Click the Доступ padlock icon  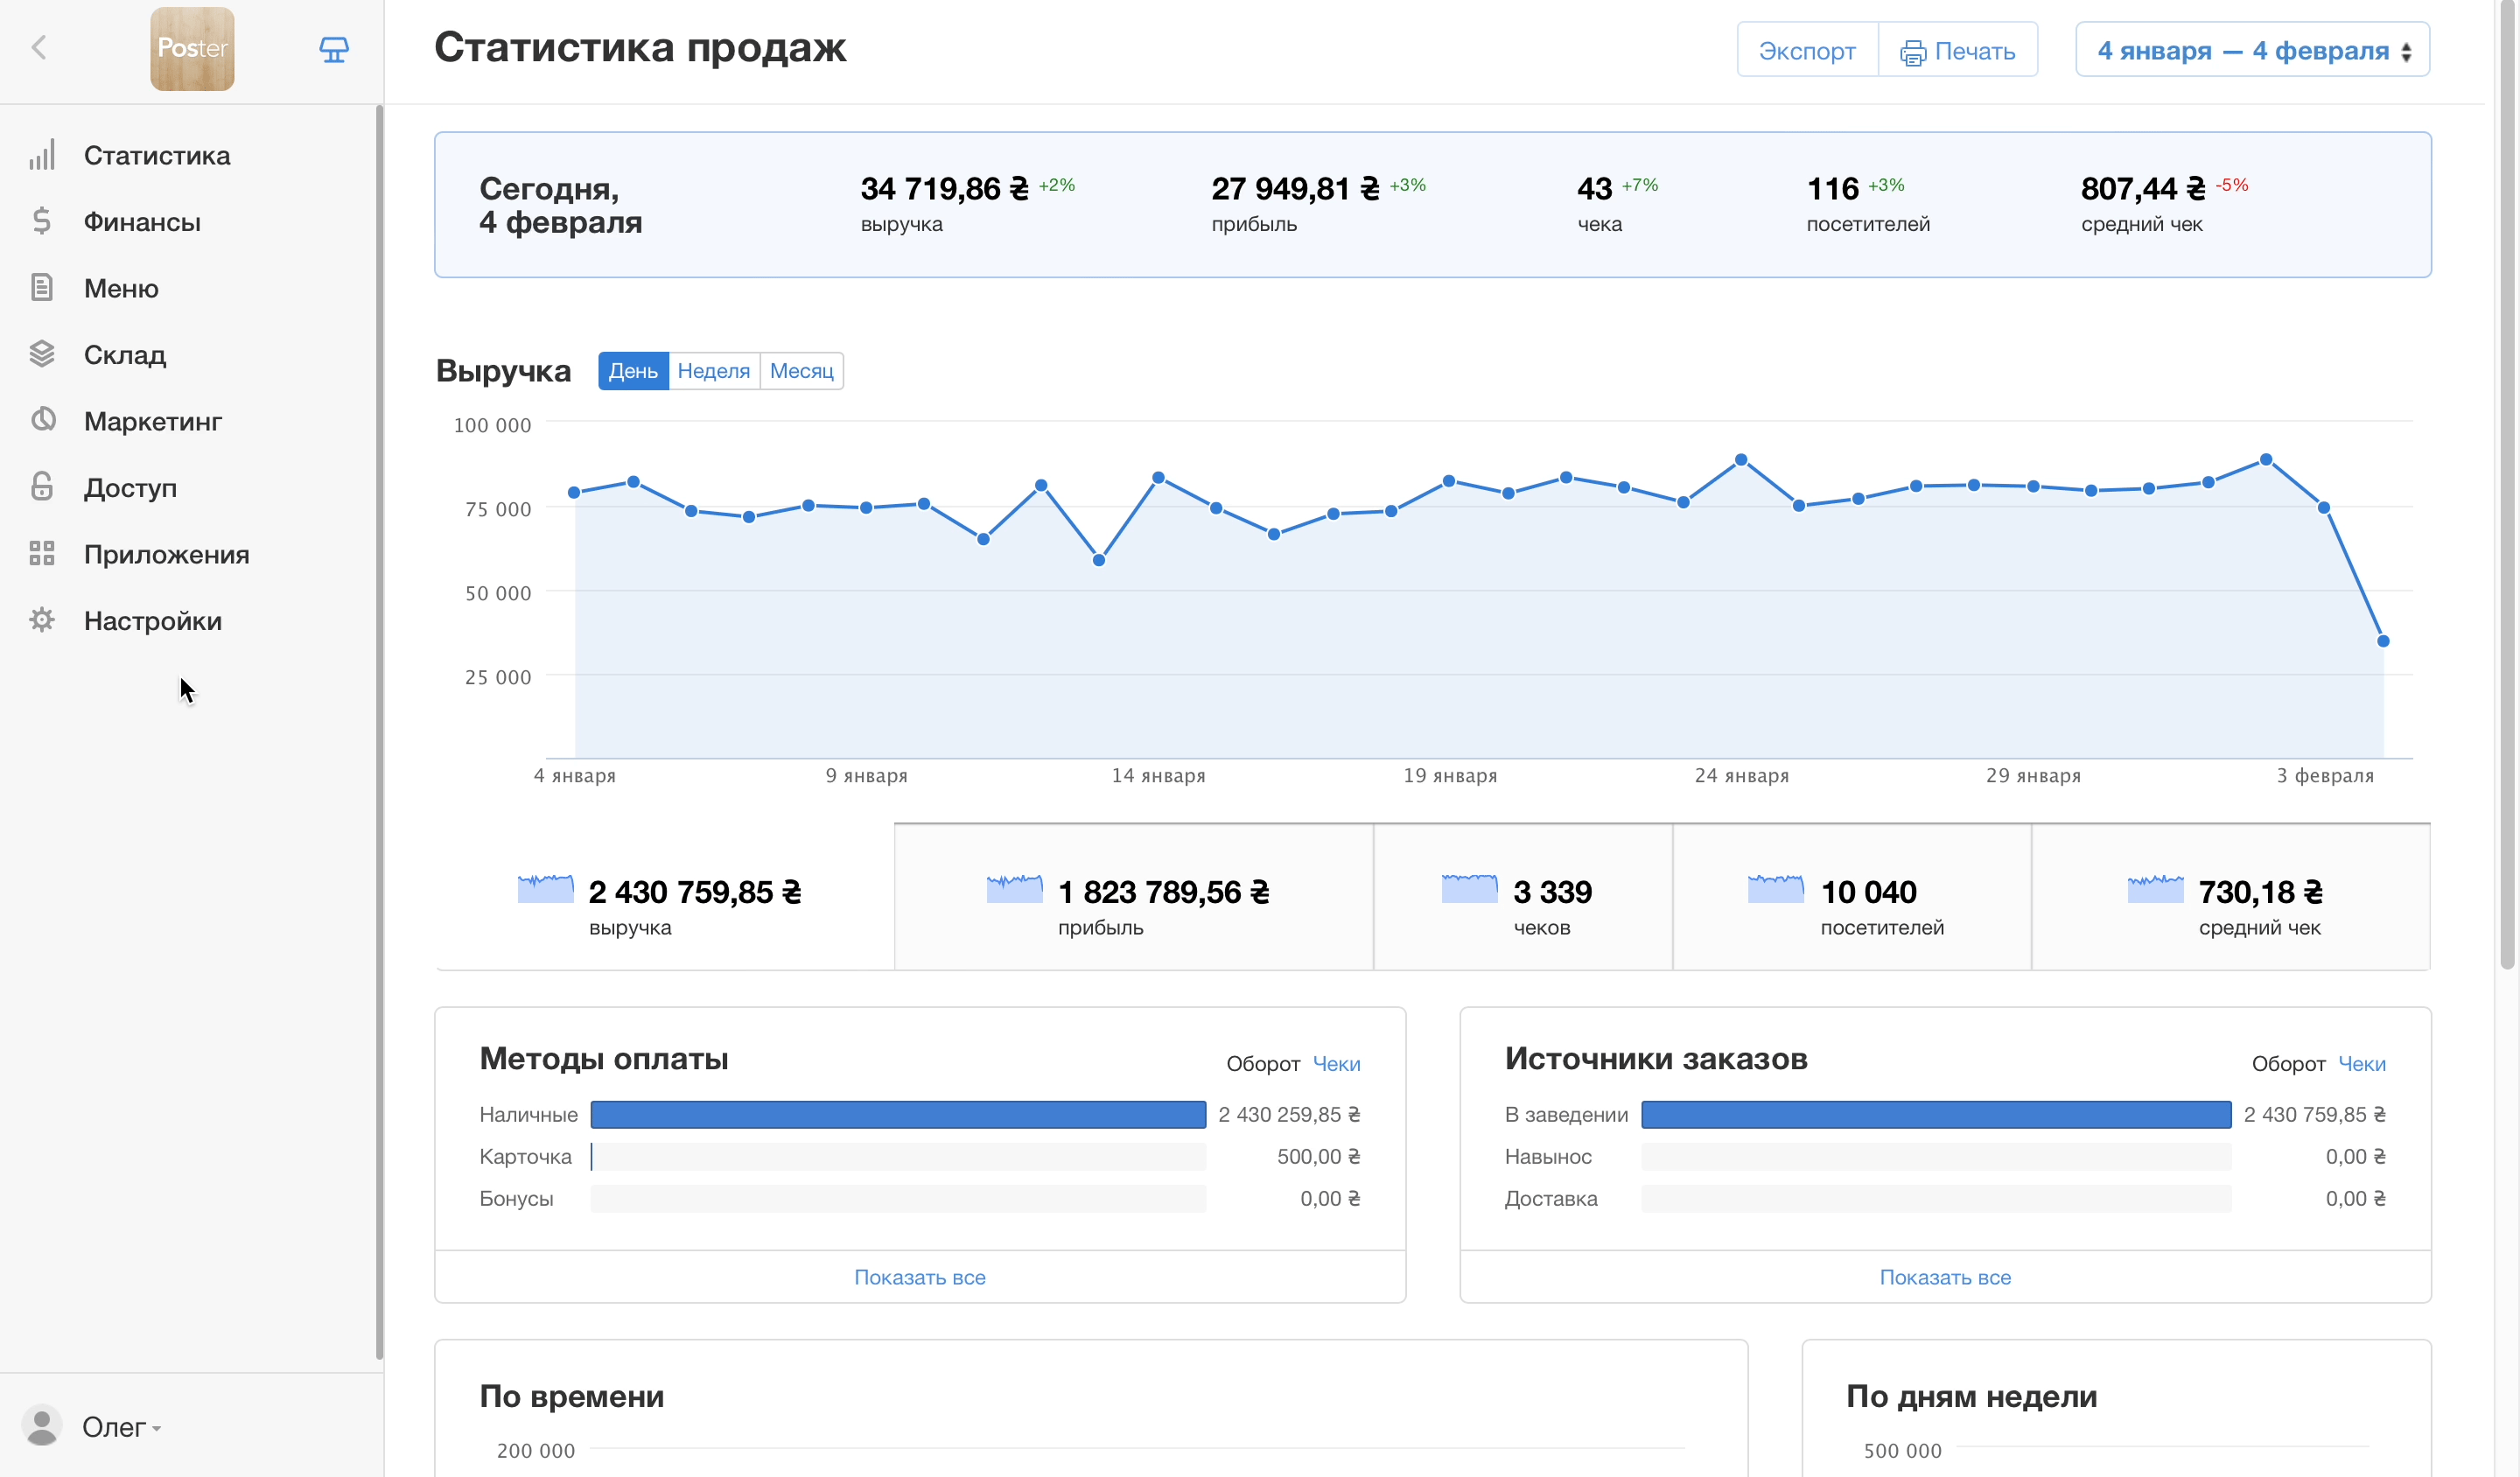(x=41, y=487)
